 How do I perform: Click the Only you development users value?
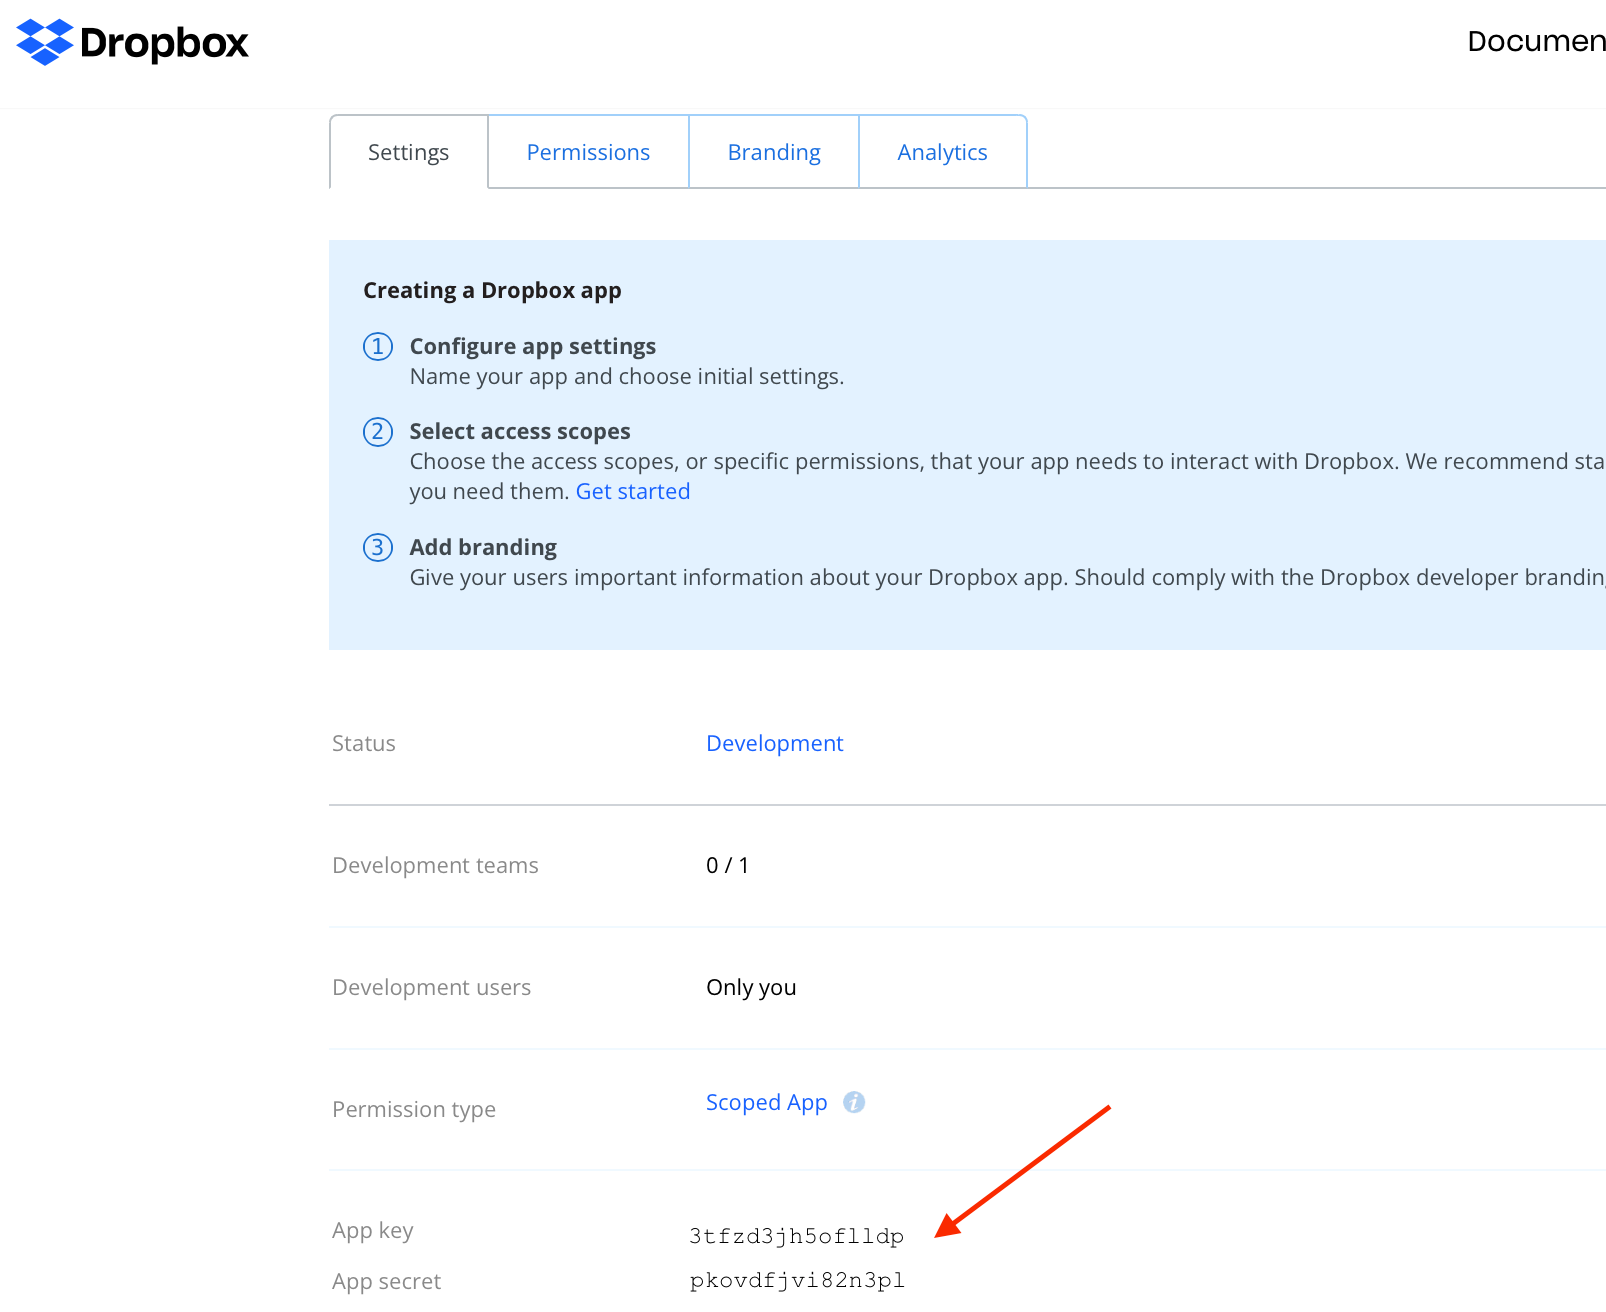[751, 987]
